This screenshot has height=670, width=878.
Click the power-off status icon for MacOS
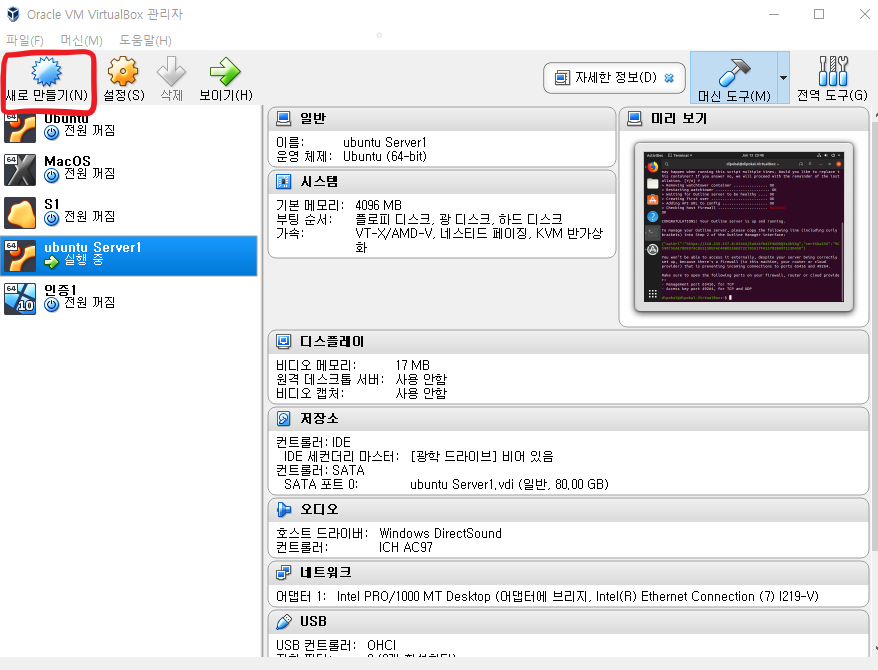[x=52, y=176]
